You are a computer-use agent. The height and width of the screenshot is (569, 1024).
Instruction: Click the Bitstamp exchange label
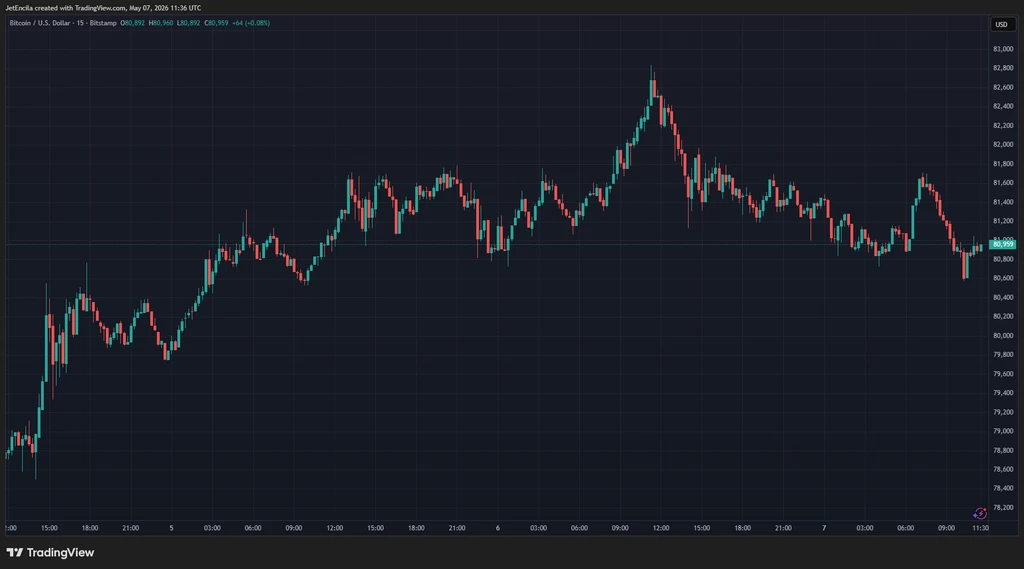coord(103,23)
